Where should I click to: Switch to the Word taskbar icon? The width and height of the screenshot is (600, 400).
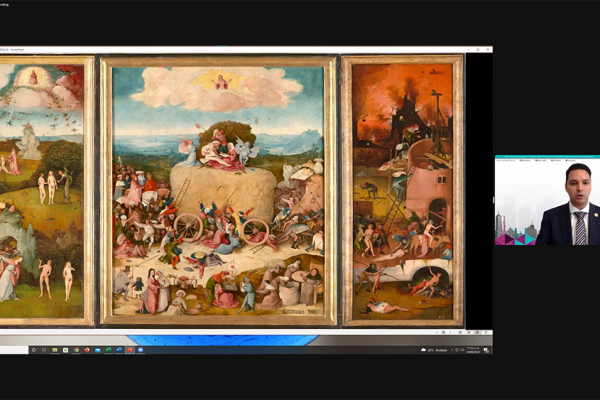(x=119, y=350)
